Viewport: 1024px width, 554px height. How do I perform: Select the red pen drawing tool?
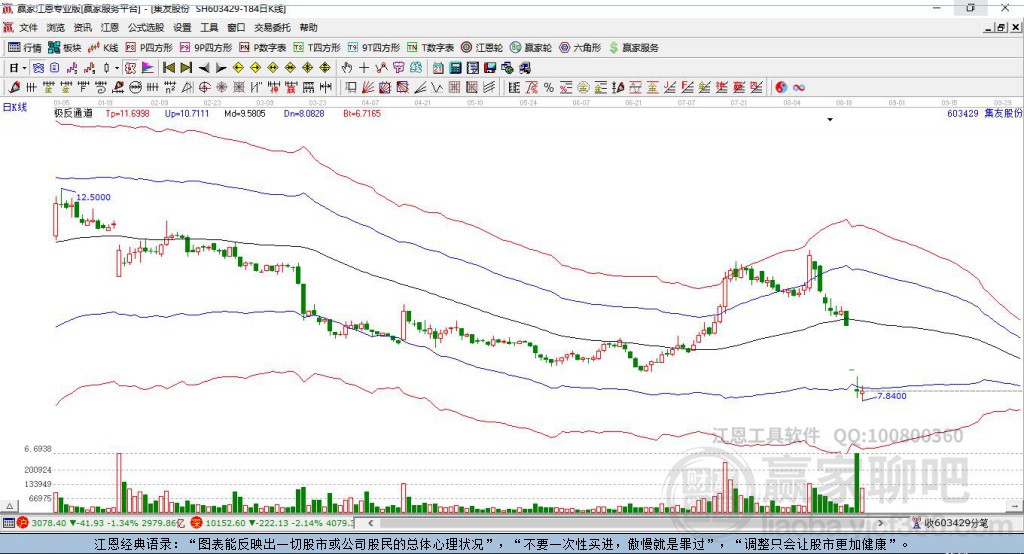(x=14, y=88)
